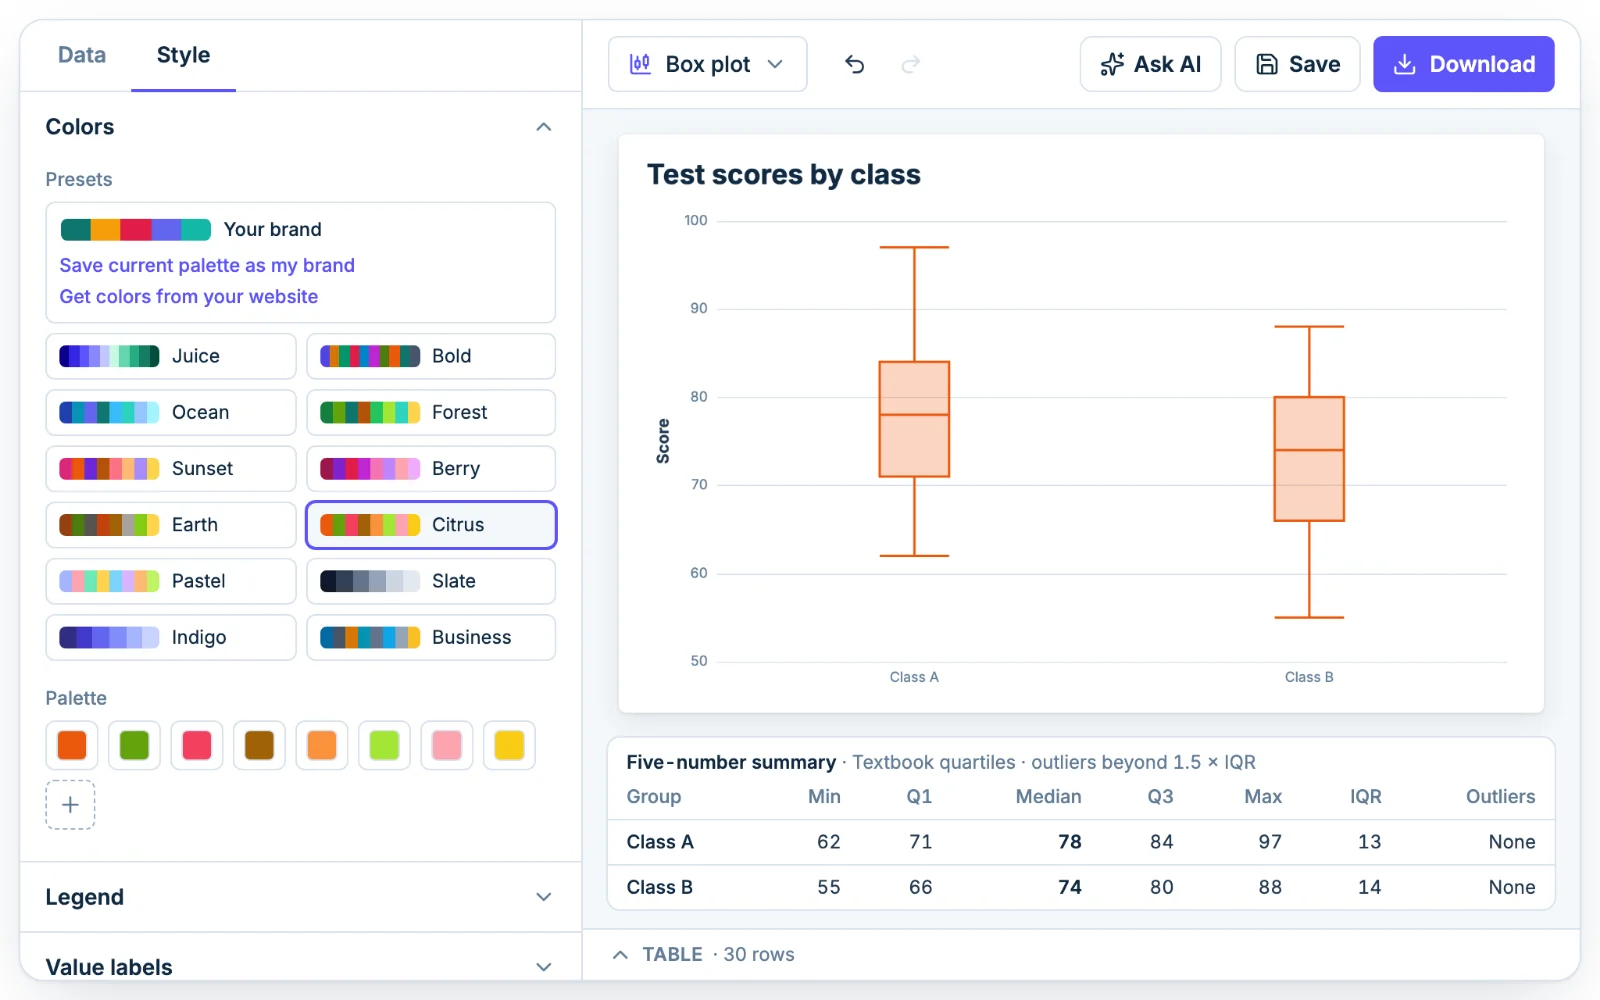Click the Test scores by class title

[784, 175]
